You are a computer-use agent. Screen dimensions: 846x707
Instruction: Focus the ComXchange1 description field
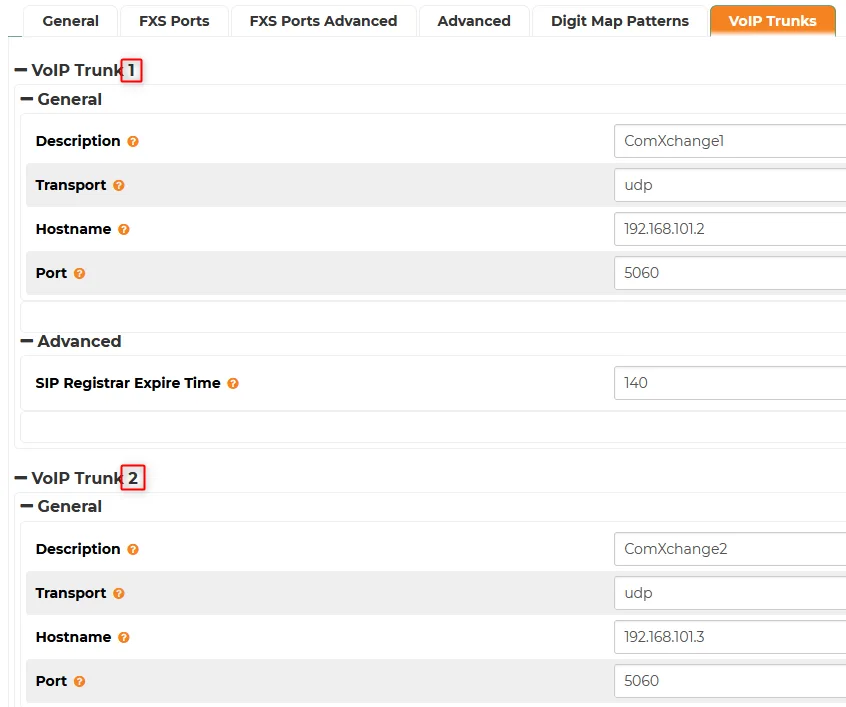pyautogui.click(x=730, y=141)
